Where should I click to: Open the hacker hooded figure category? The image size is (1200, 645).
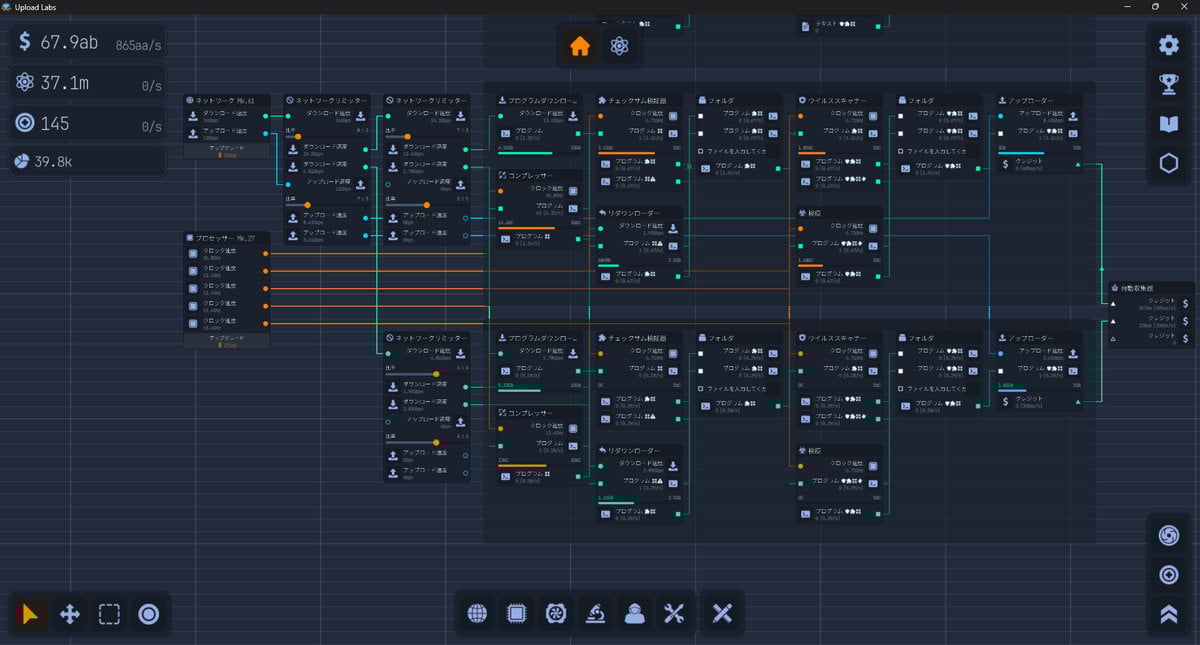(634, 614)
